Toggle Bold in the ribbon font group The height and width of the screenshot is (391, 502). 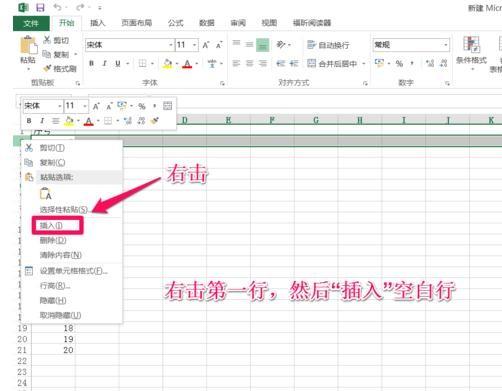click(91, 63)
